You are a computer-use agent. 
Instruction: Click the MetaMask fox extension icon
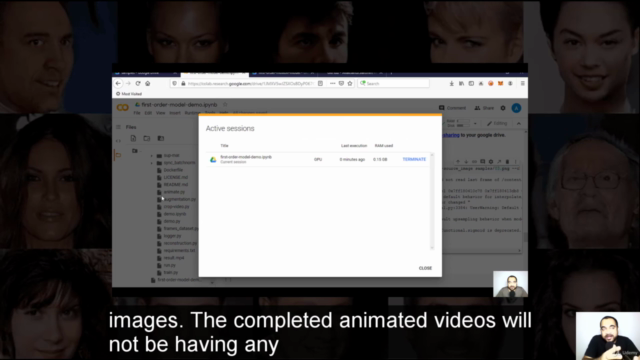[x=500, y=83]
